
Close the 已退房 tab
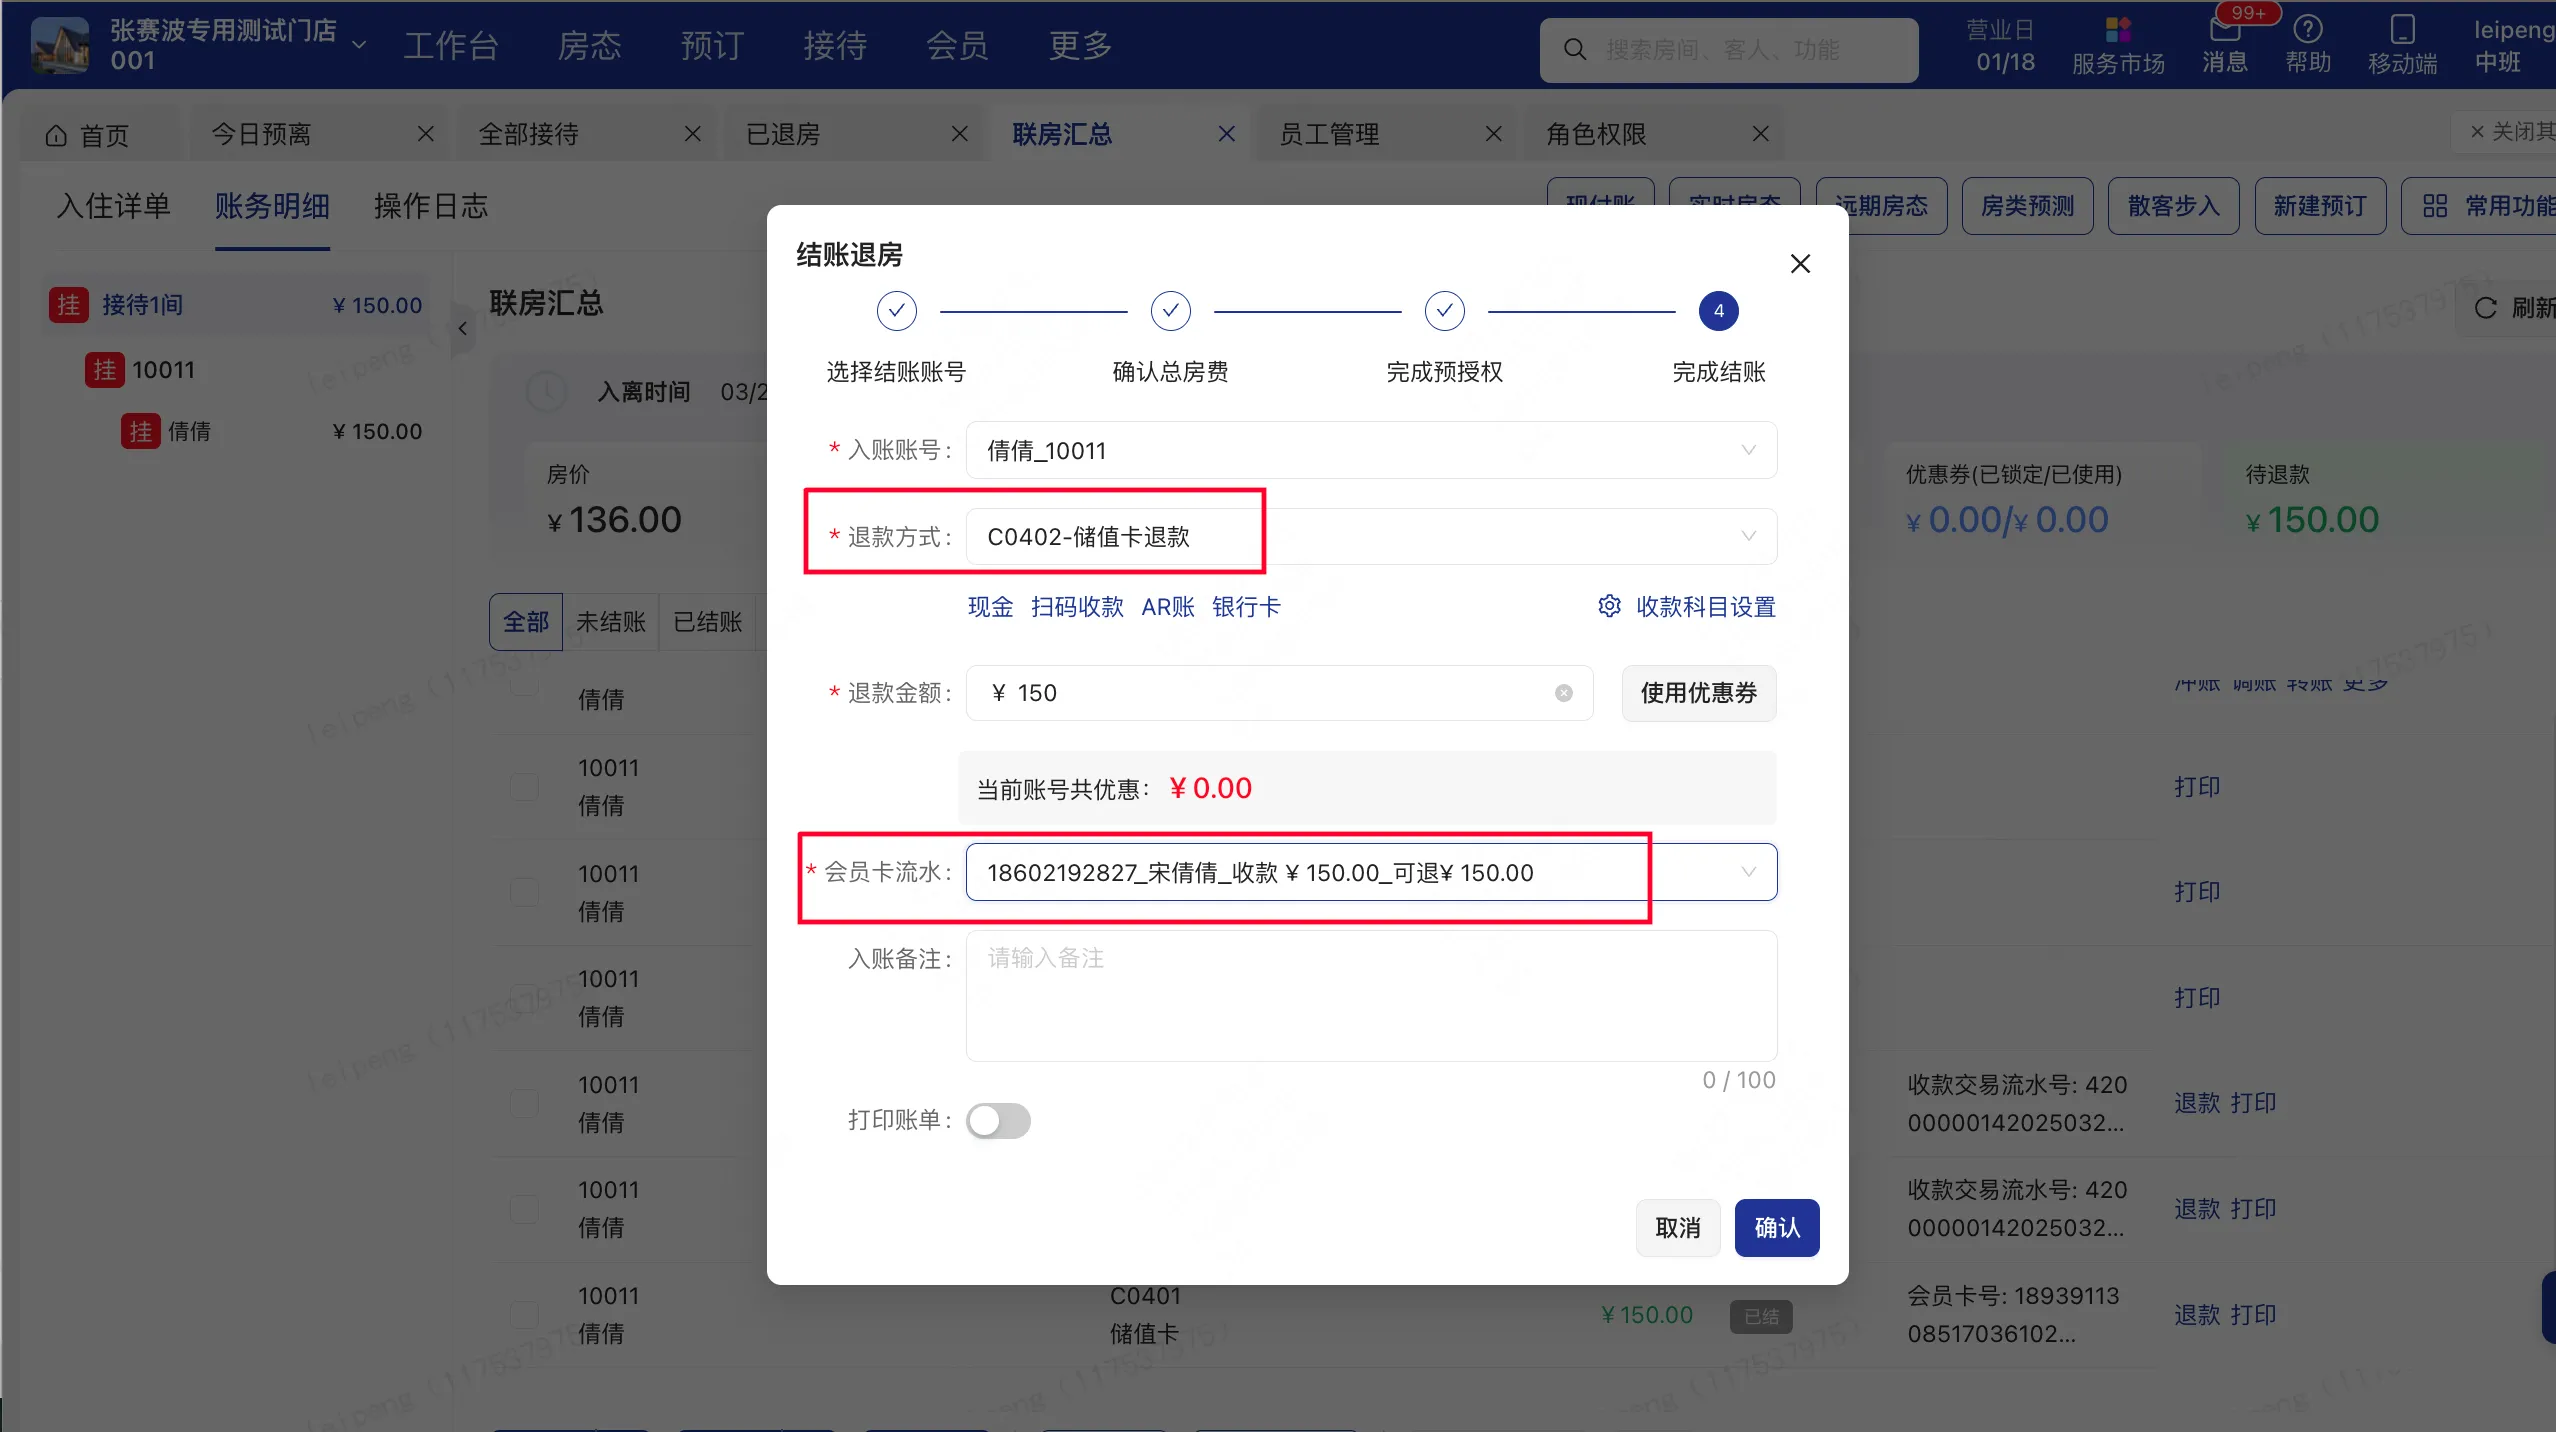[x=960, y=133]
